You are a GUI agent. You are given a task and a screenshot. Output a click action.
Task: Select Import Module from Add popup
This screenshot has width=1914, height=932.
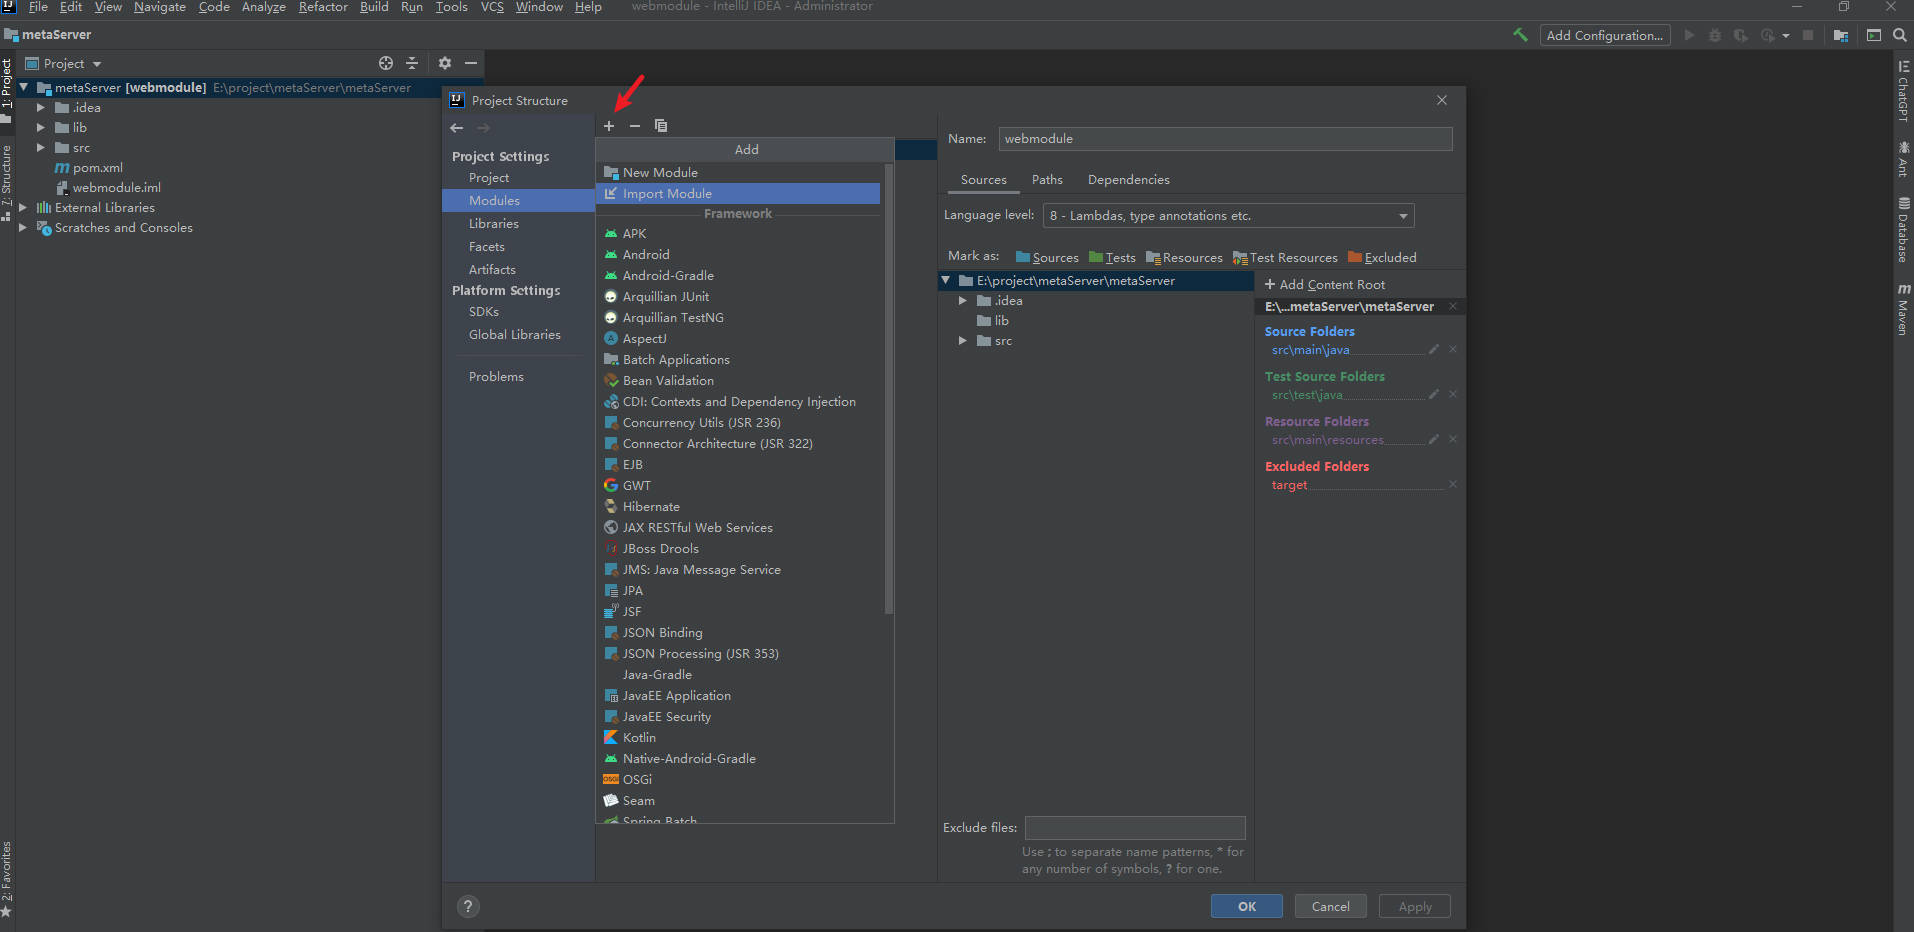click(x=738, y=193)
